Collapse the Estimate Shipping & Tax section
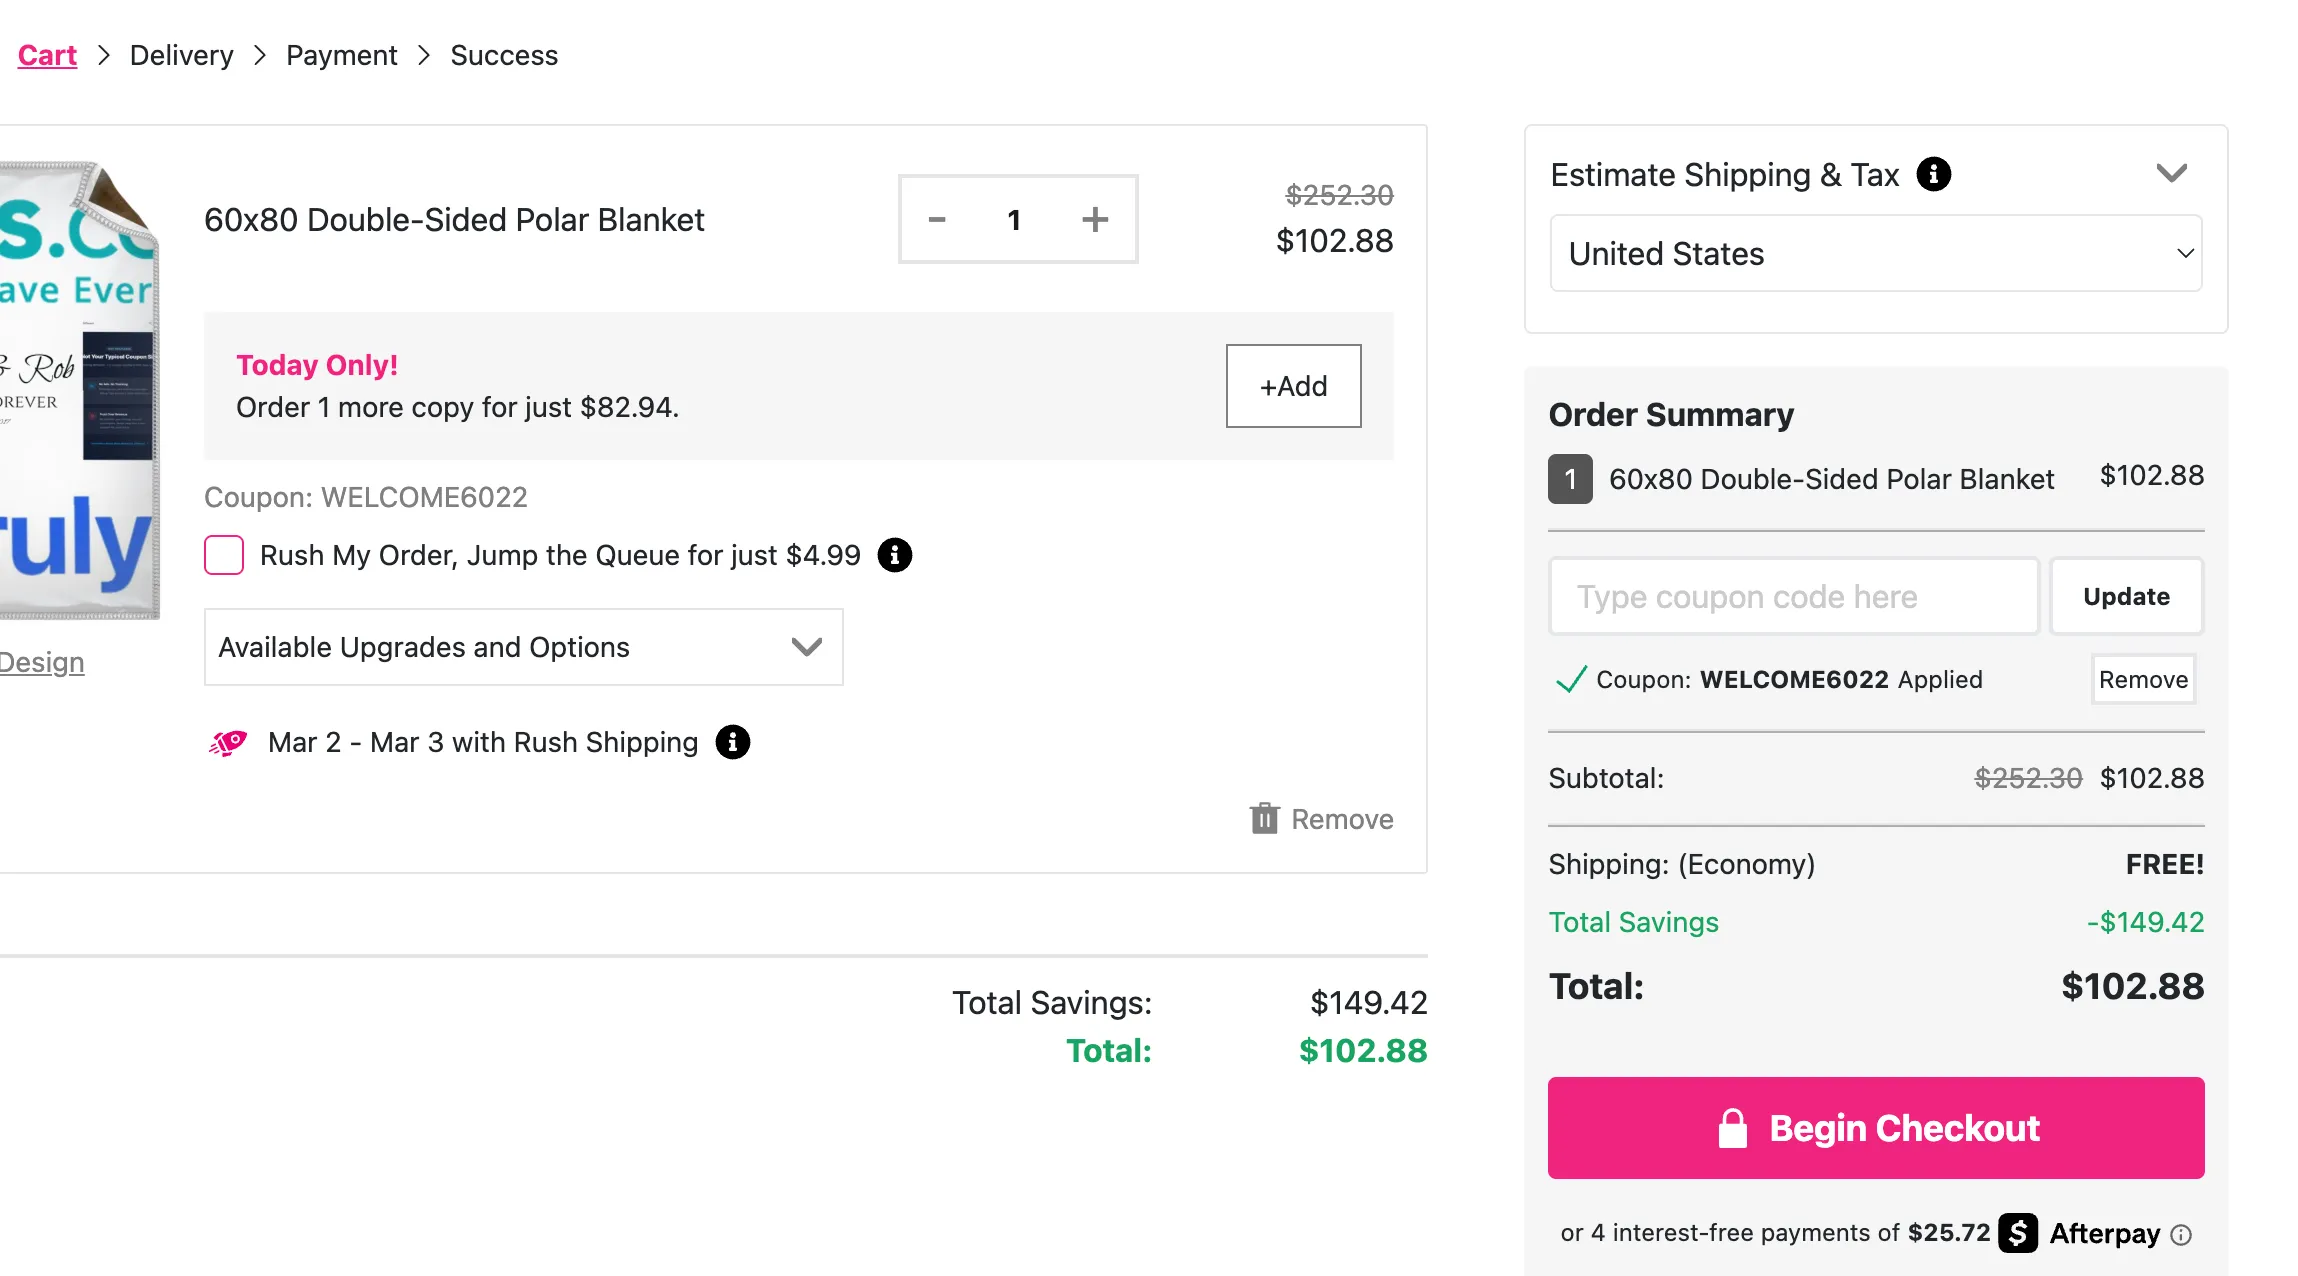 2171,174
